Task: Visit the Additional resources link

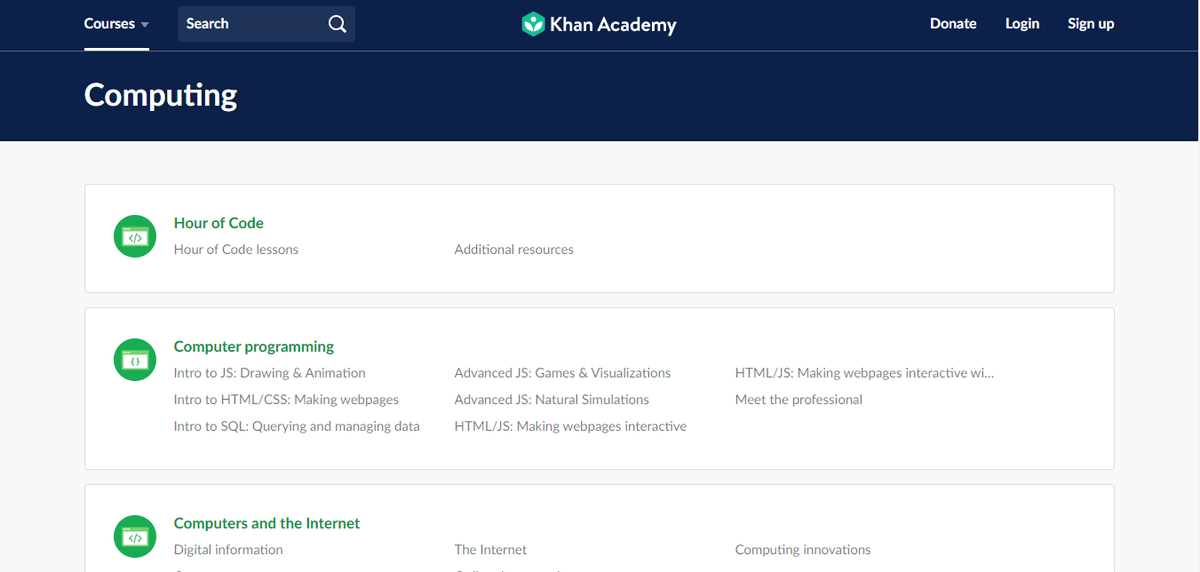Action: click(x=514, y=249)
